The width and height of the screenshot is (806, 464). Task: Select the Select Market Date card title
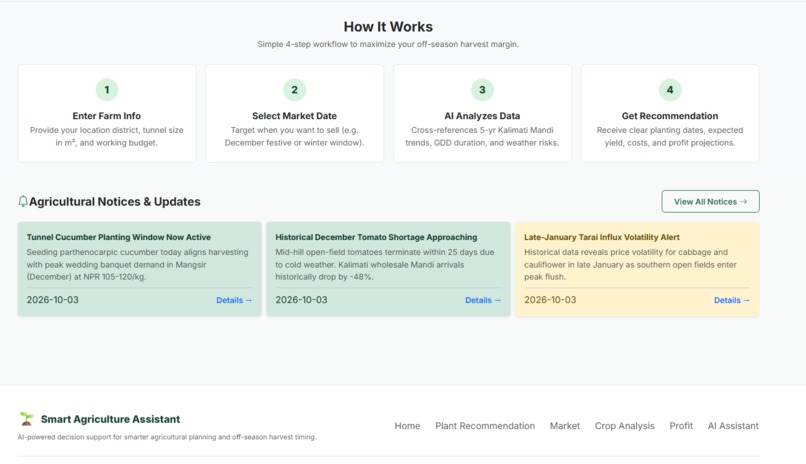click(x=295, y=116)
